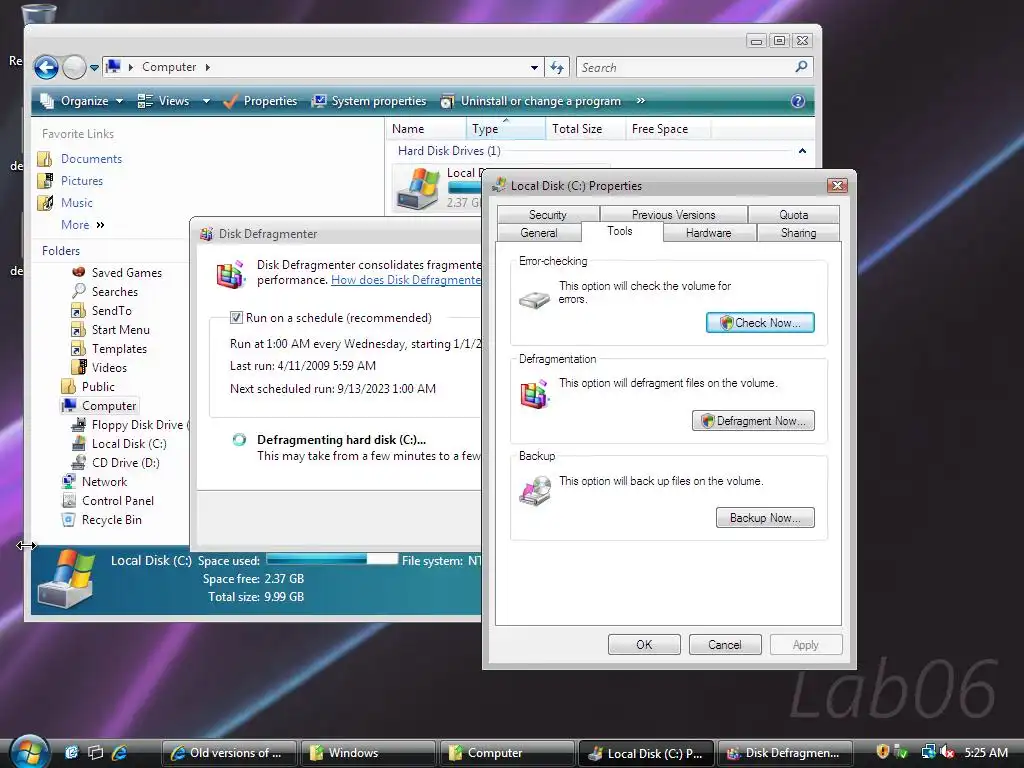Viewport: 1024px width, 768px height.
Task: Click the Forward navigation arrow in Explorer
Action: pyautogui.click(x=74, y=67)
